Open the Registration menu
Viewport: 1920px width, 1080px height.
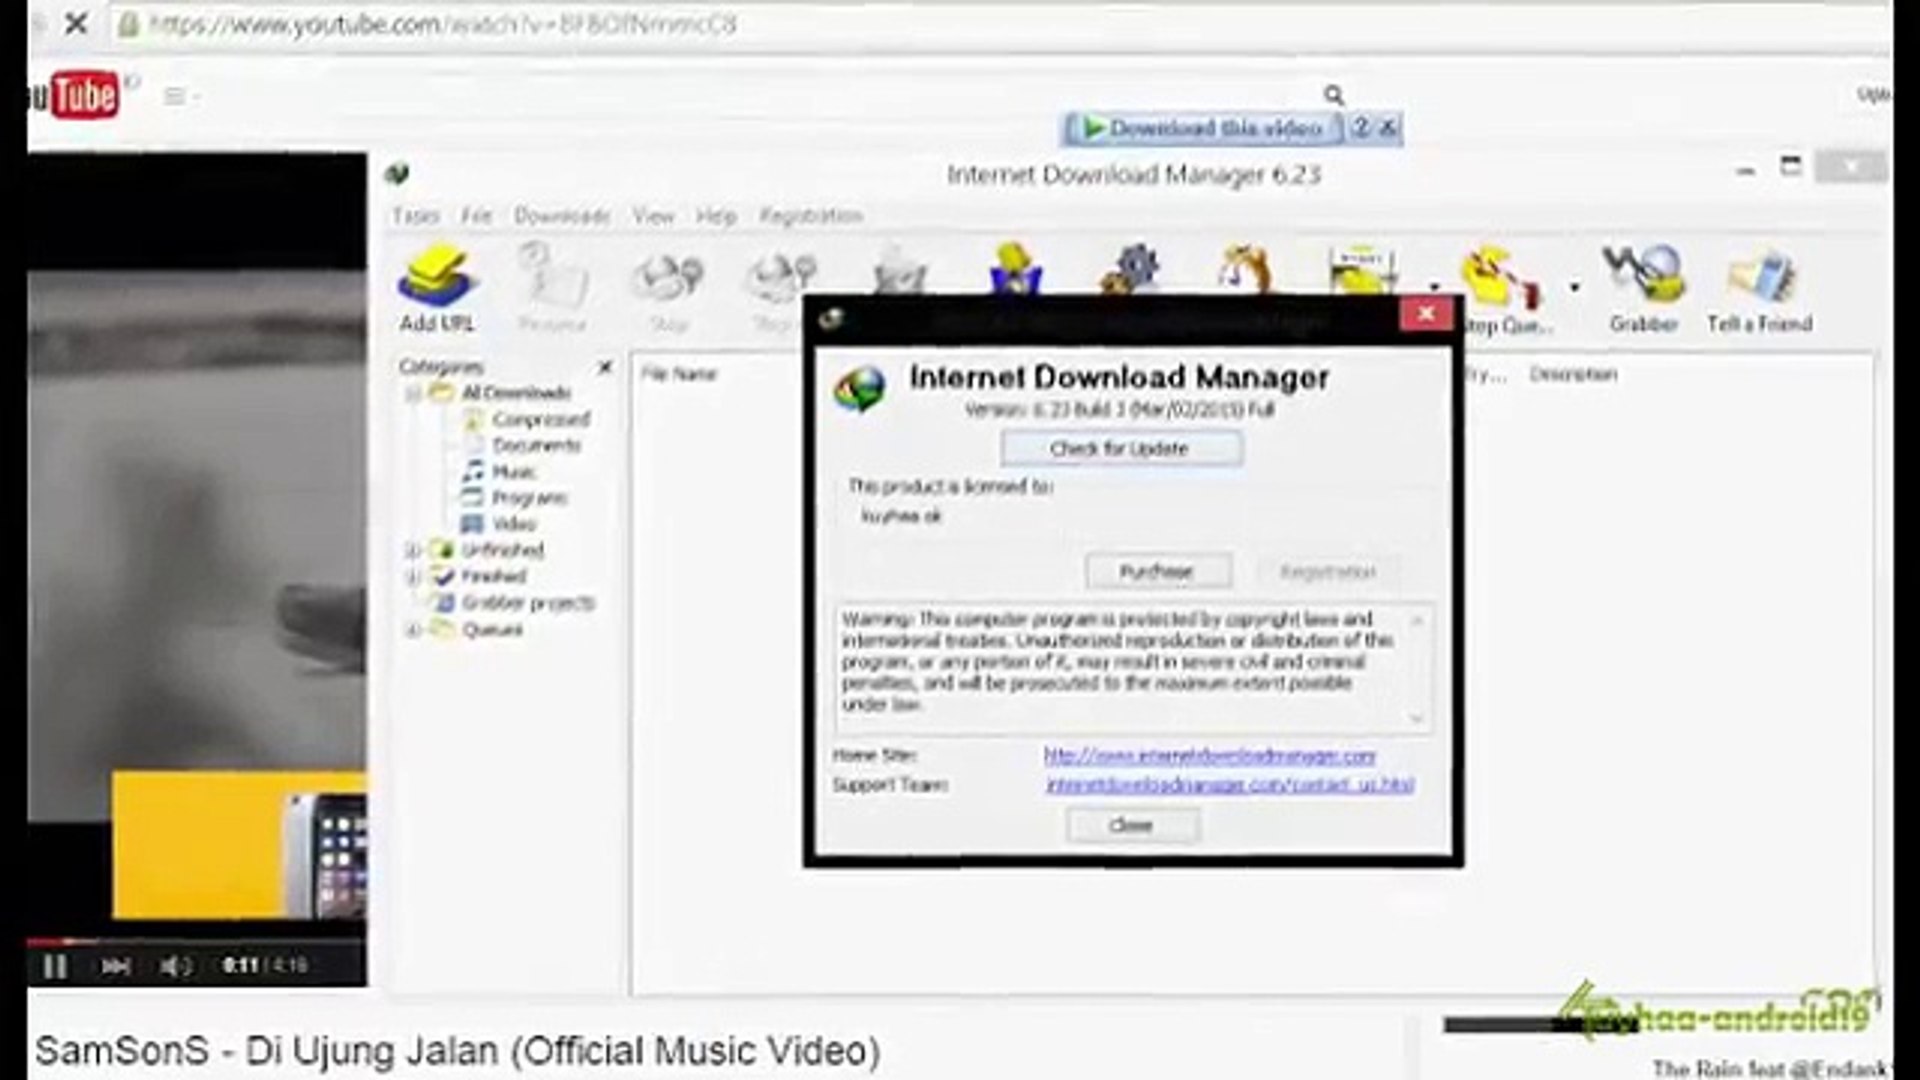pos(811,216)
